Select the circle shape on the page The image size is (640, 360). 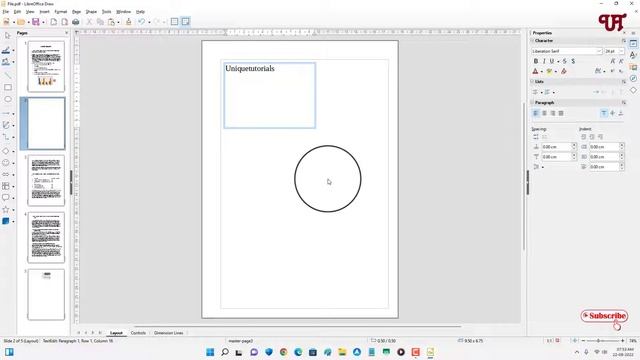pyautogui.click(x=328, y=179)
